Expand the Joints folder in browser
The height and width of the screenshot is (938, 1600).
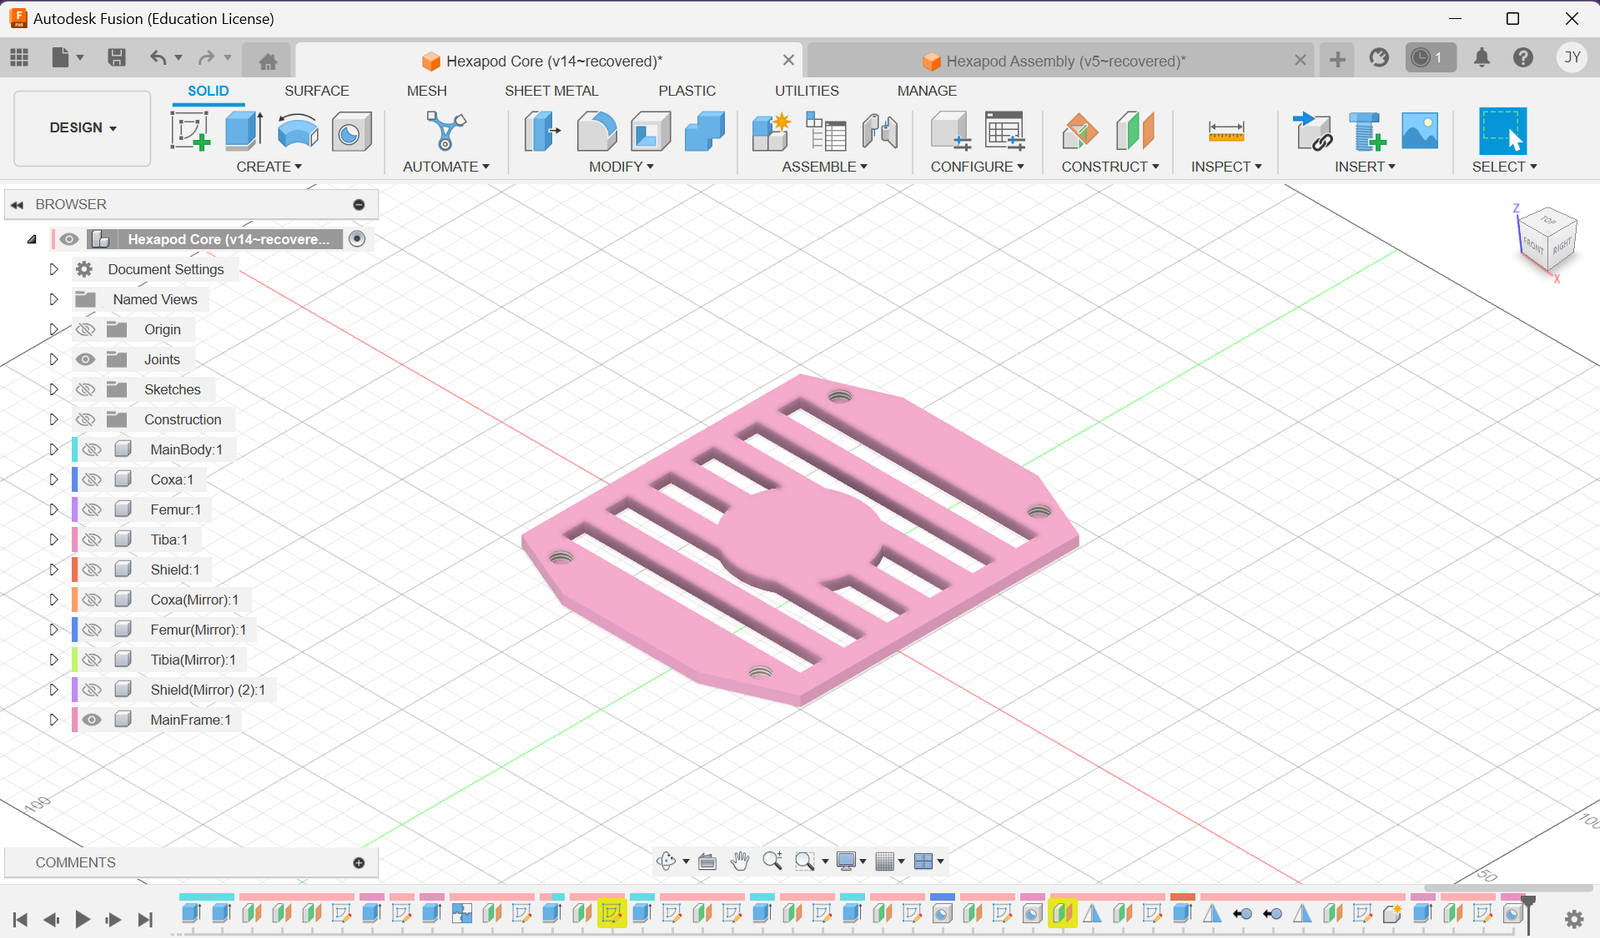point(53,359)
